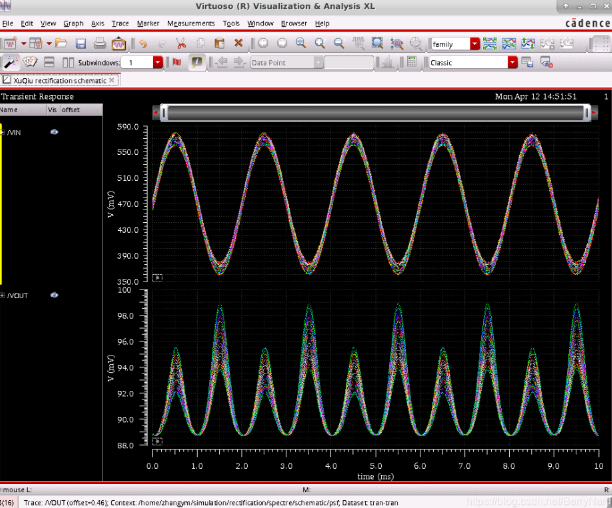
Task: Click the print icon in toolbar
Action: coord(100,44)
